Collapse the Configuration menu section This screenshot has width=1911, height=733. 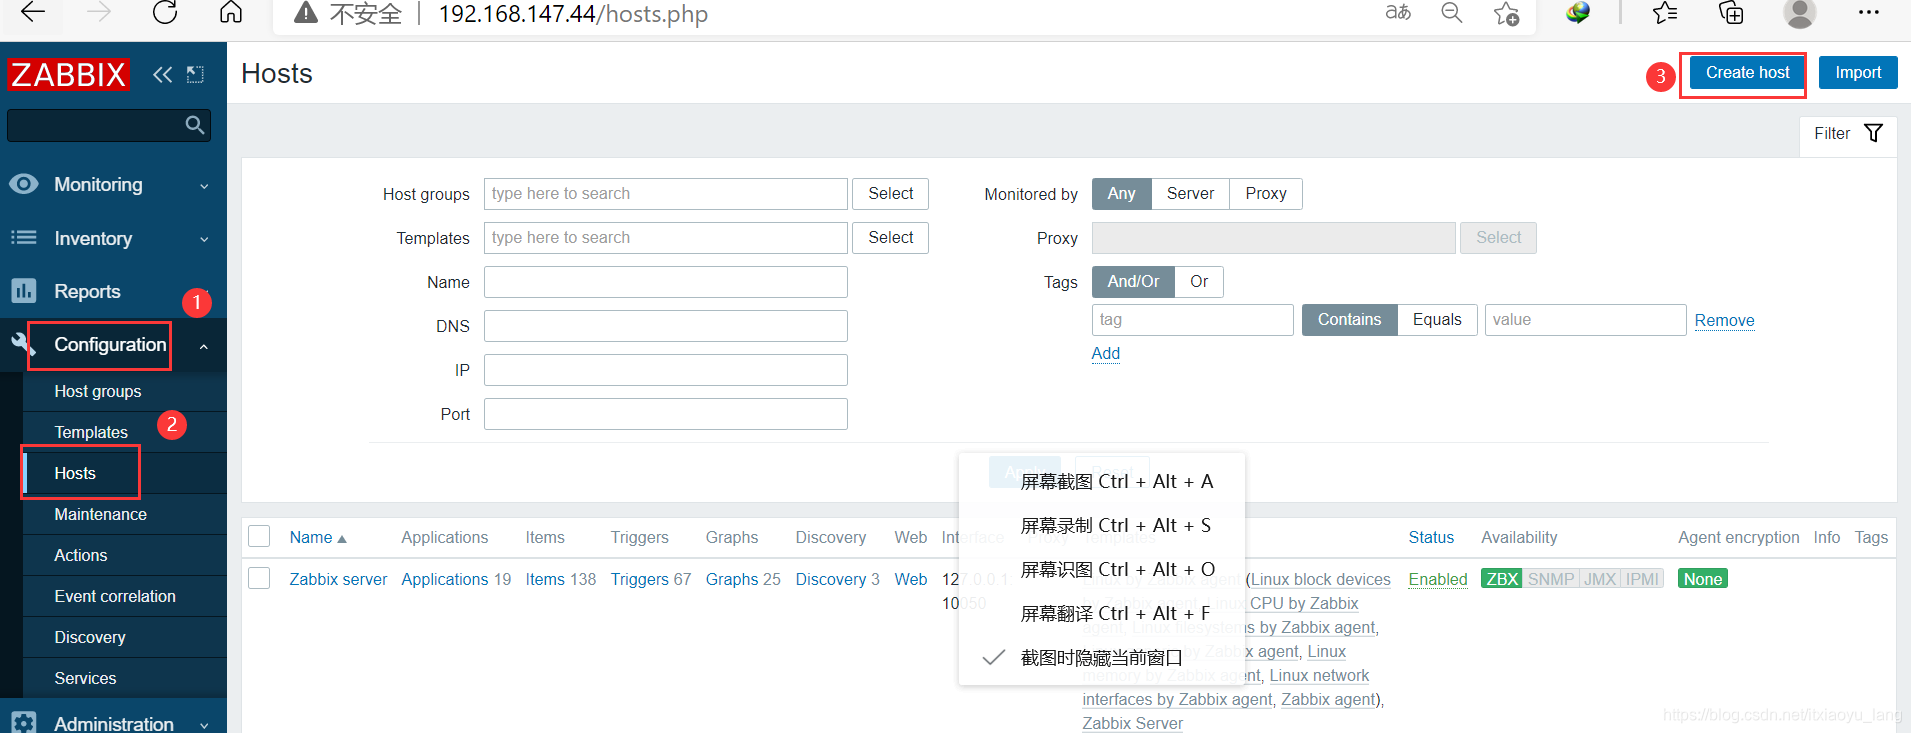point(204,346)
